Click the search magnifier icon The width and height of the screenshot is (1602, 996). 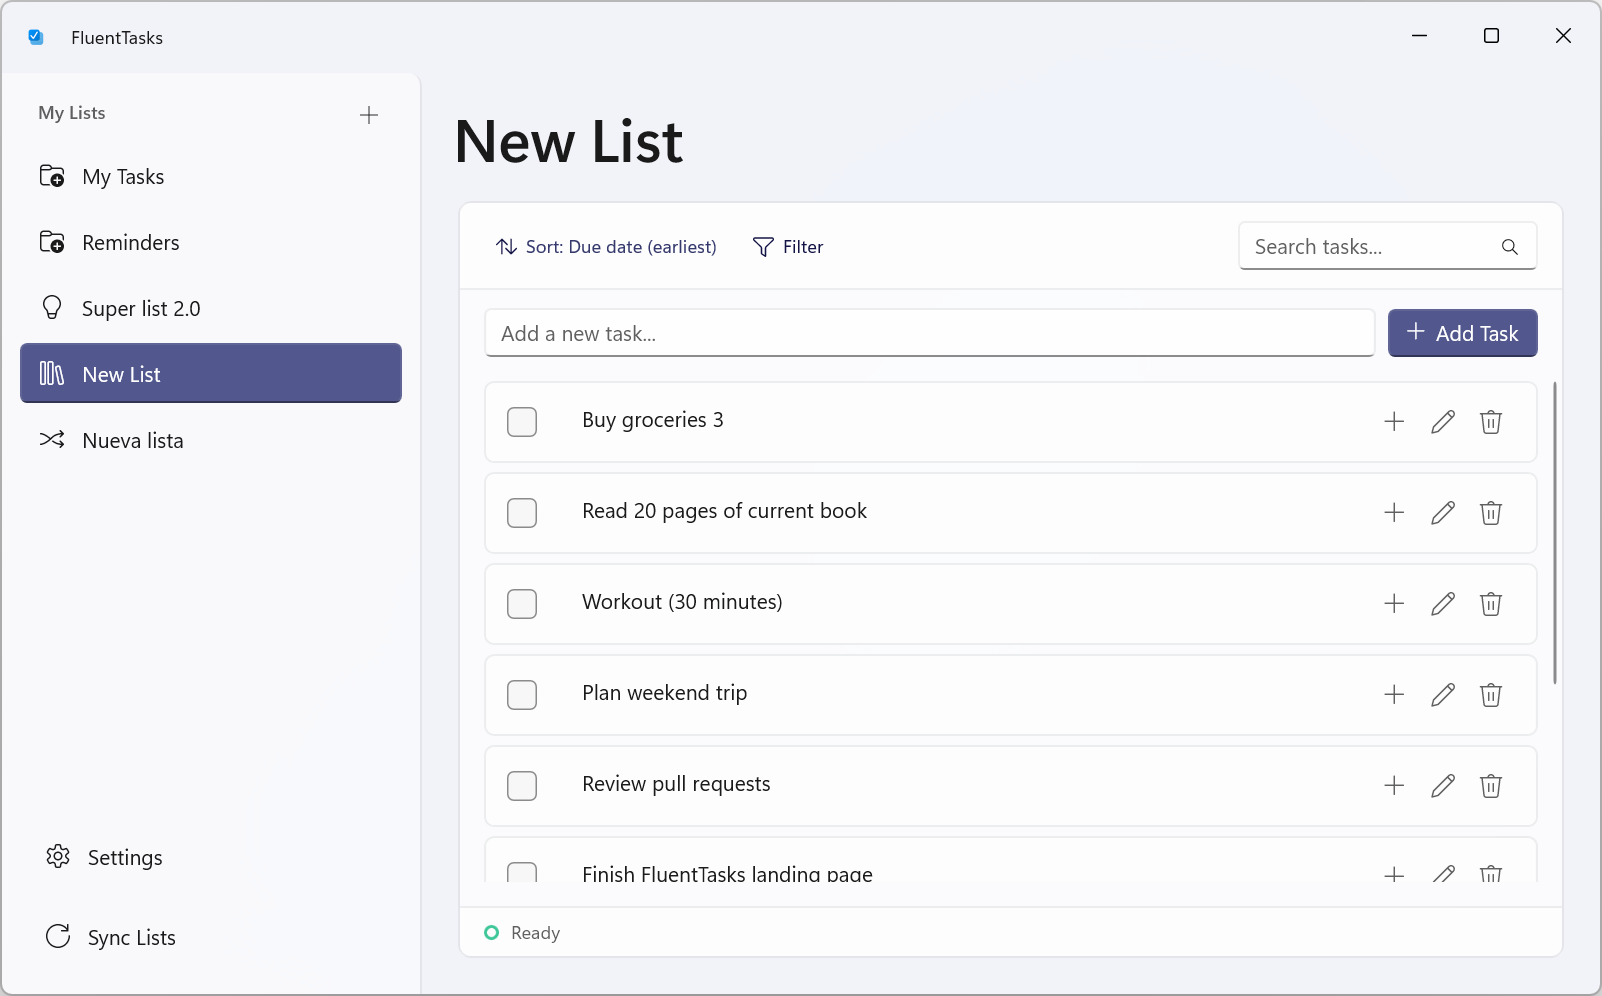point(1509,247)
